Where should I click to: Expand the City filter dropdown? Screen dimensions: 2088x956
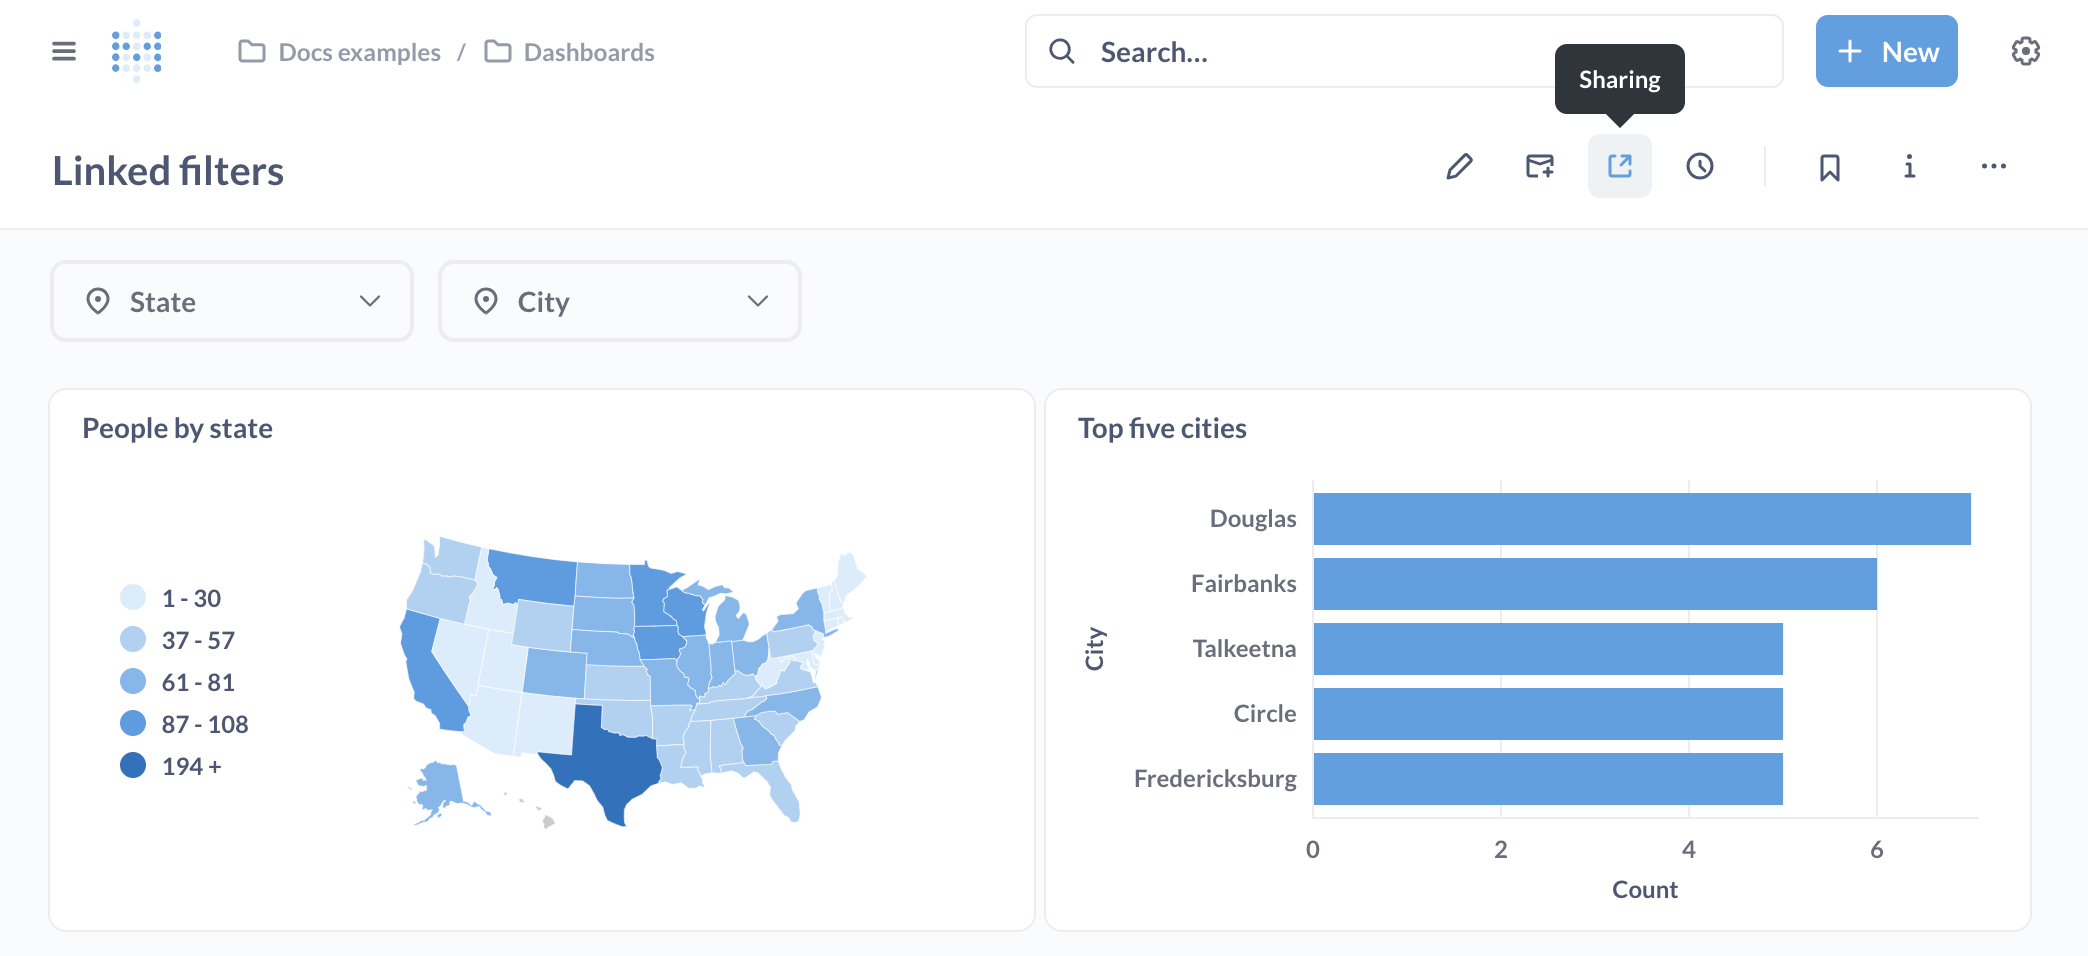click(619, 301)
